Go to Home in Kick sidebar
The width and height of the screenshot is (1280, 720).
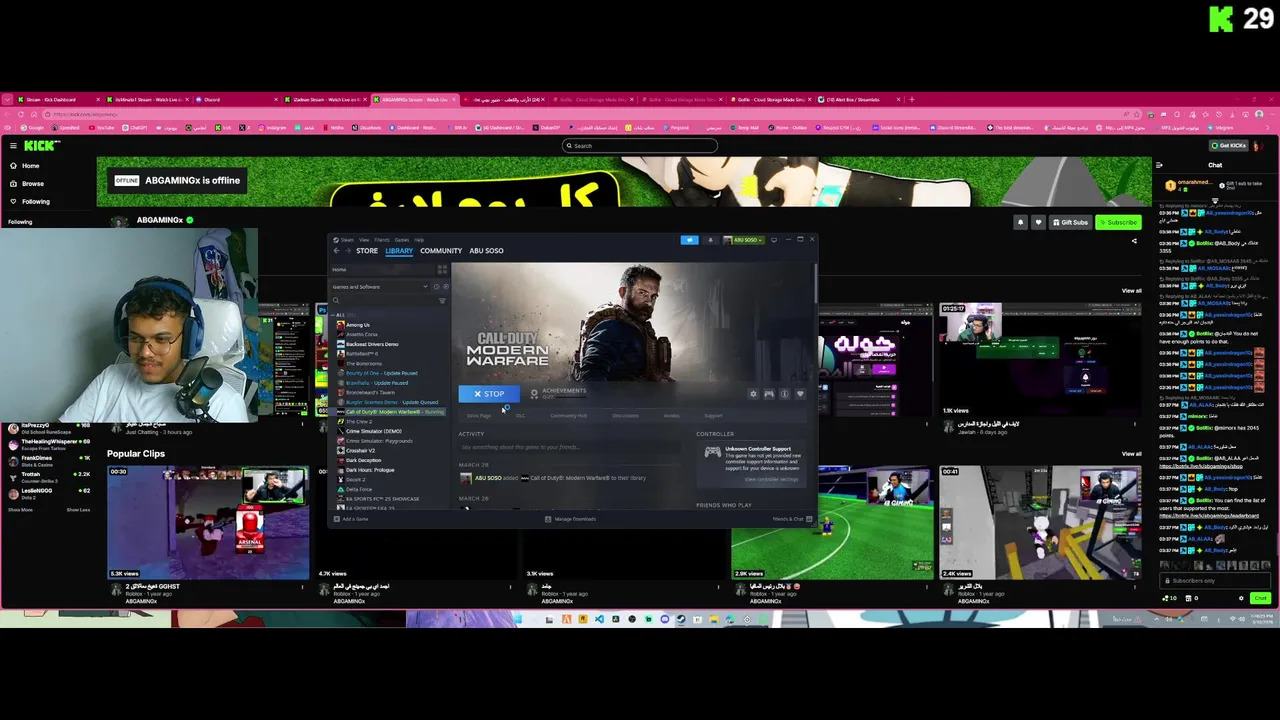pyautogui.click(x=30, y=166)
